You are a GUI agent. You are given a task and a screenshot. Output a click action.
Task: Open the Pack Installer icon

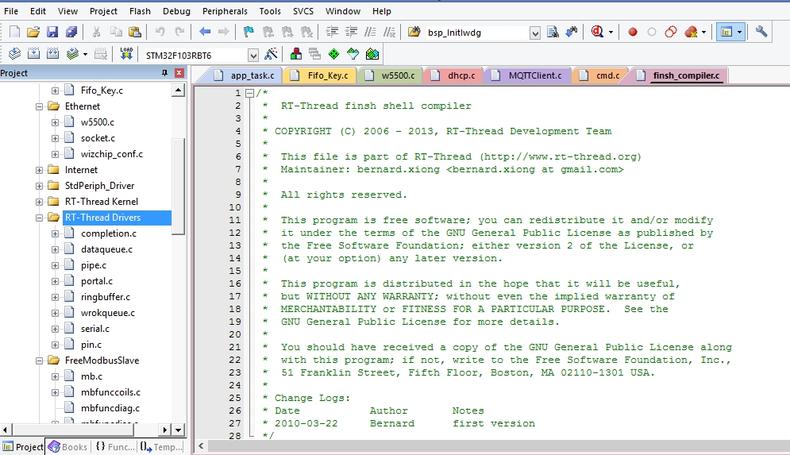pos(372,54)
